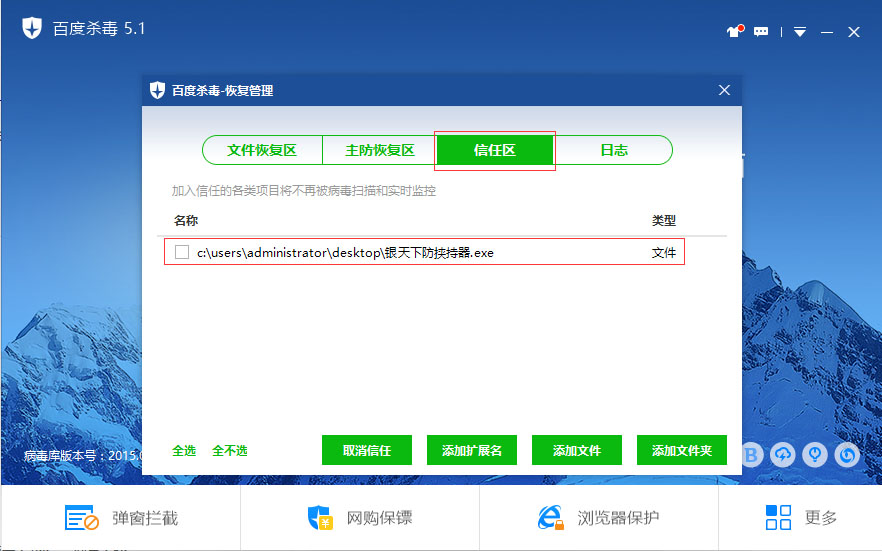The height and width of the screenshot is (551, 882).
Task: Open the More grid icon
Action: 778,518
